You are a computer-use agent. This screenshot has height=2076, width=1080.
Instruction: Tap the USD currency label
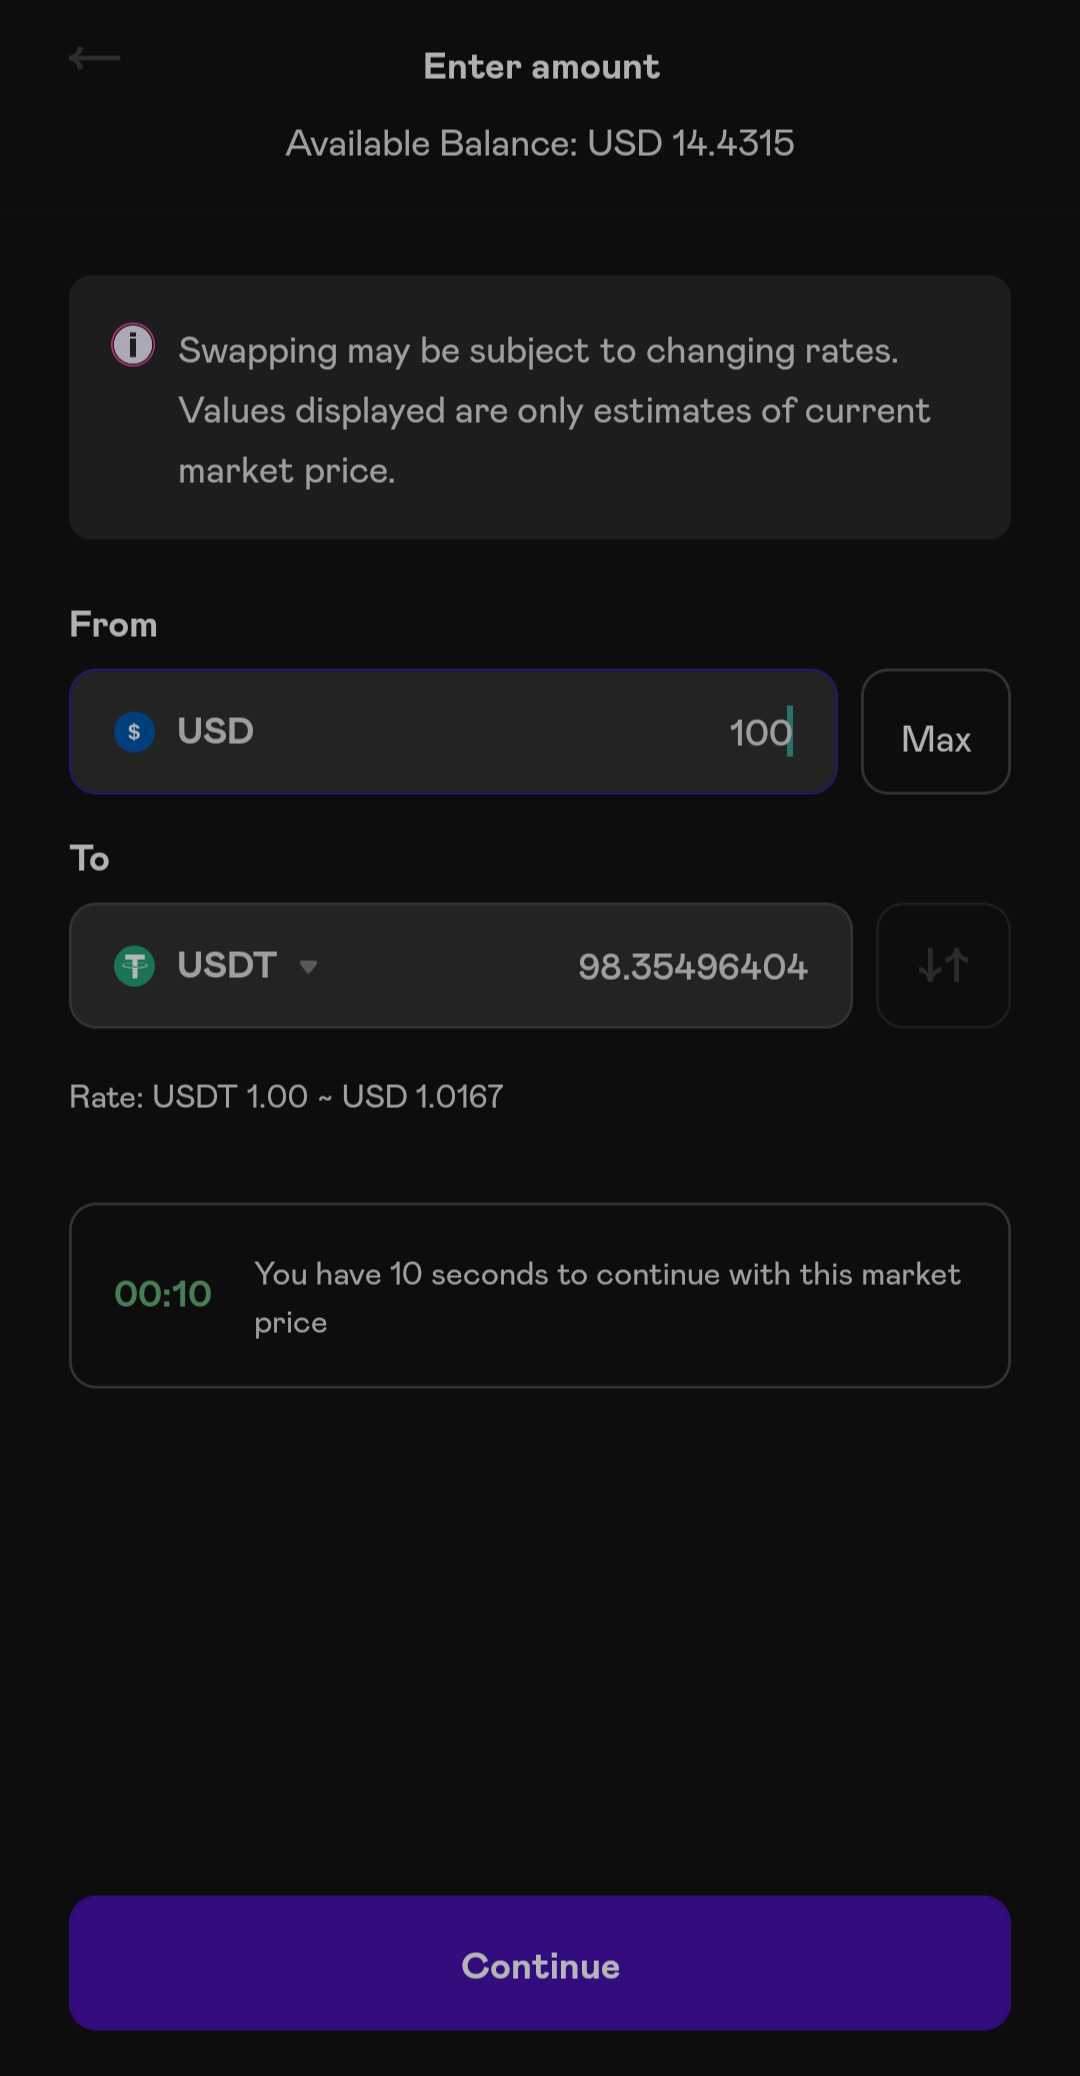pyautogui.click(x=215, y=731)
